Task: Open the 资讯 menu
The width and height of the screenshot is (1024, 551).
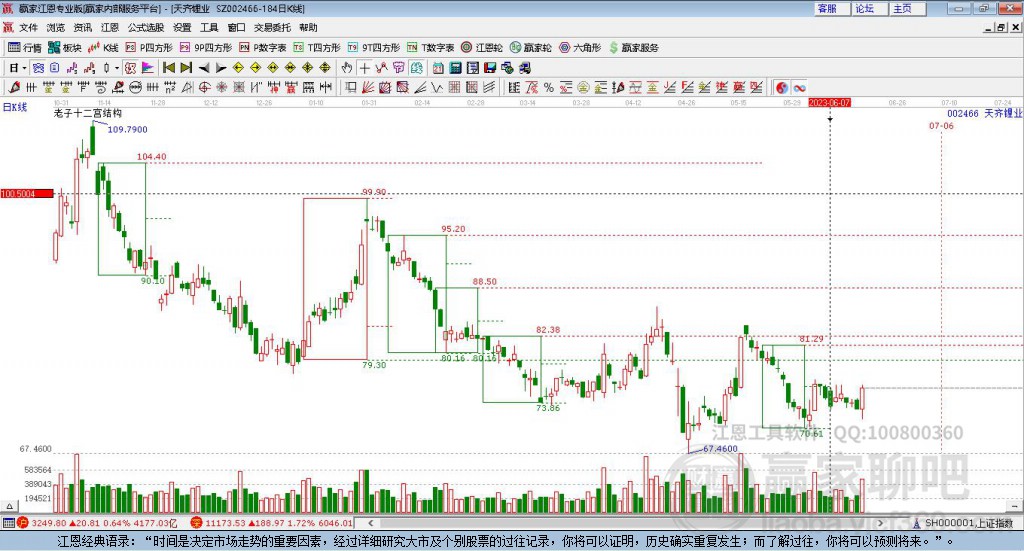Action: click(82, 27)
